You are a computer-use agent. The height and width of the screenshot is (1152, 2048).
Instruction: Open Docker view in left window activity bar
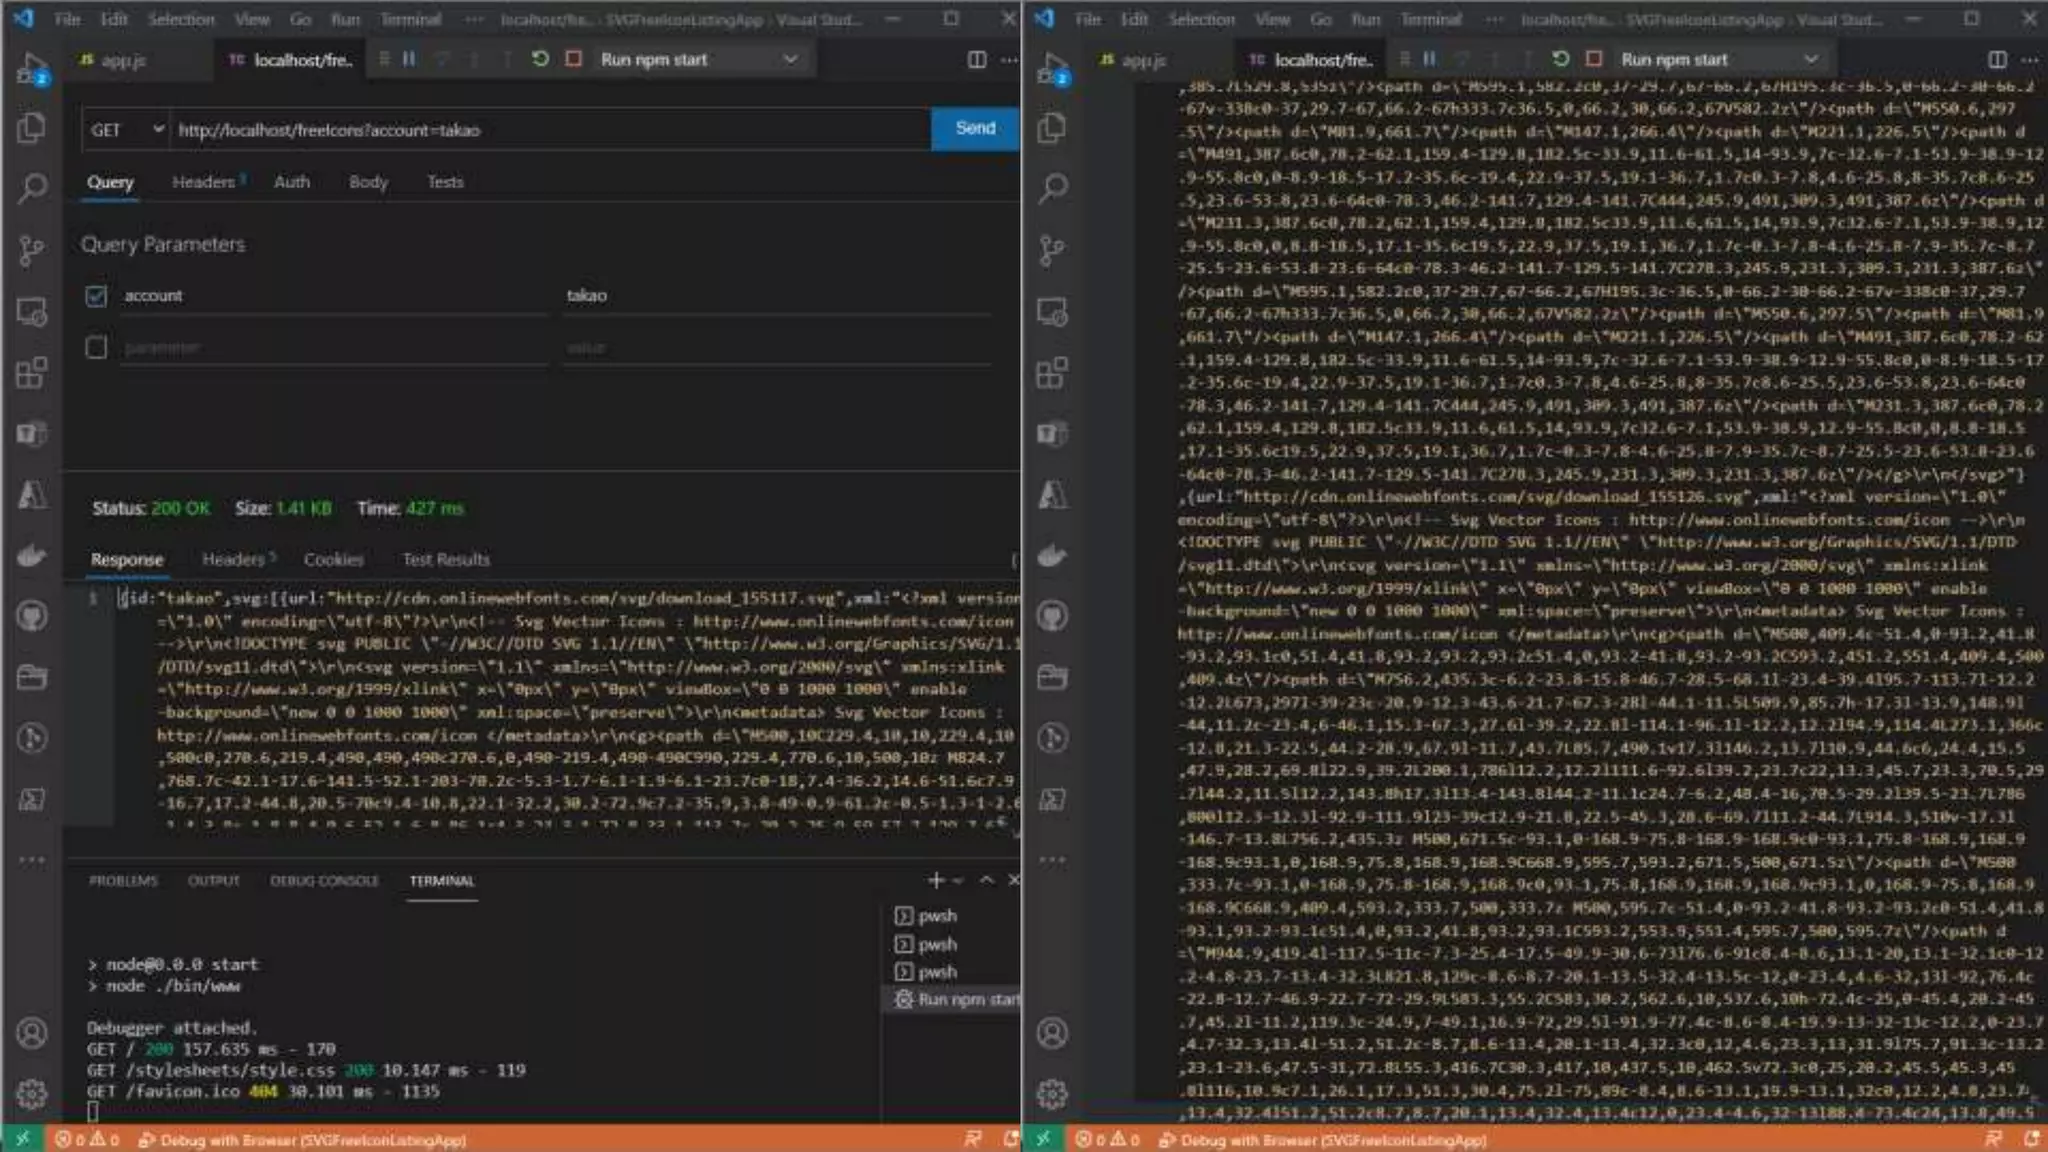coord(32,555)
